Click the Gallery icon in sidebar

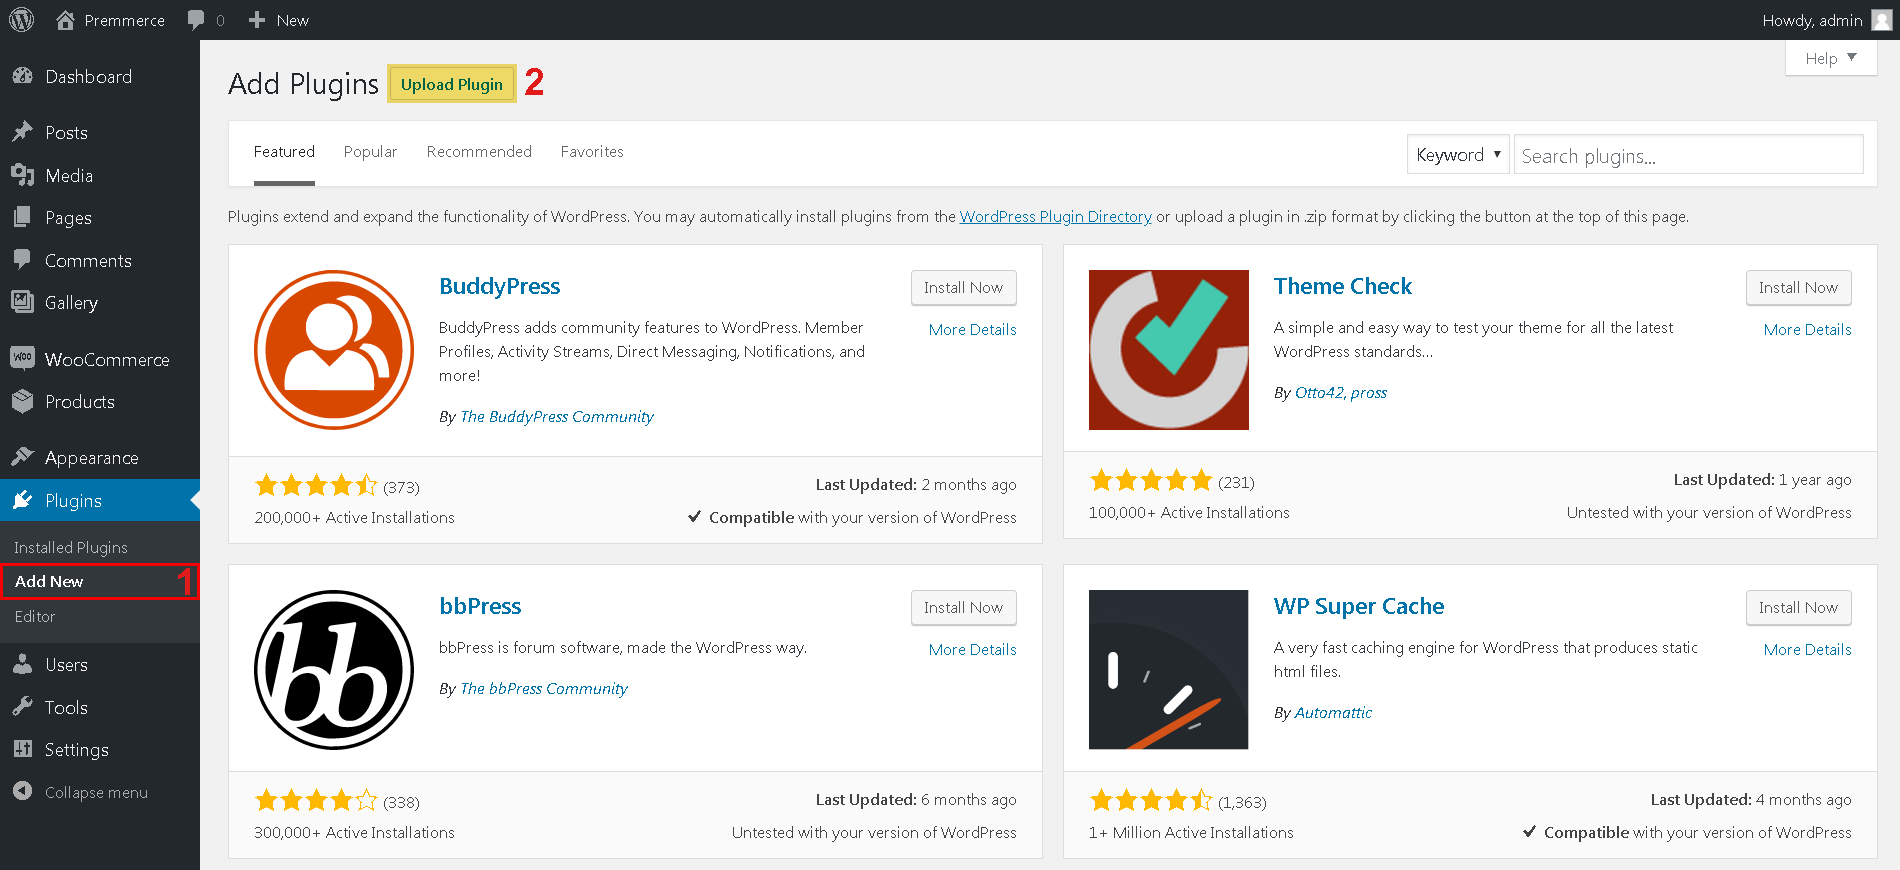tap(22, 302)
